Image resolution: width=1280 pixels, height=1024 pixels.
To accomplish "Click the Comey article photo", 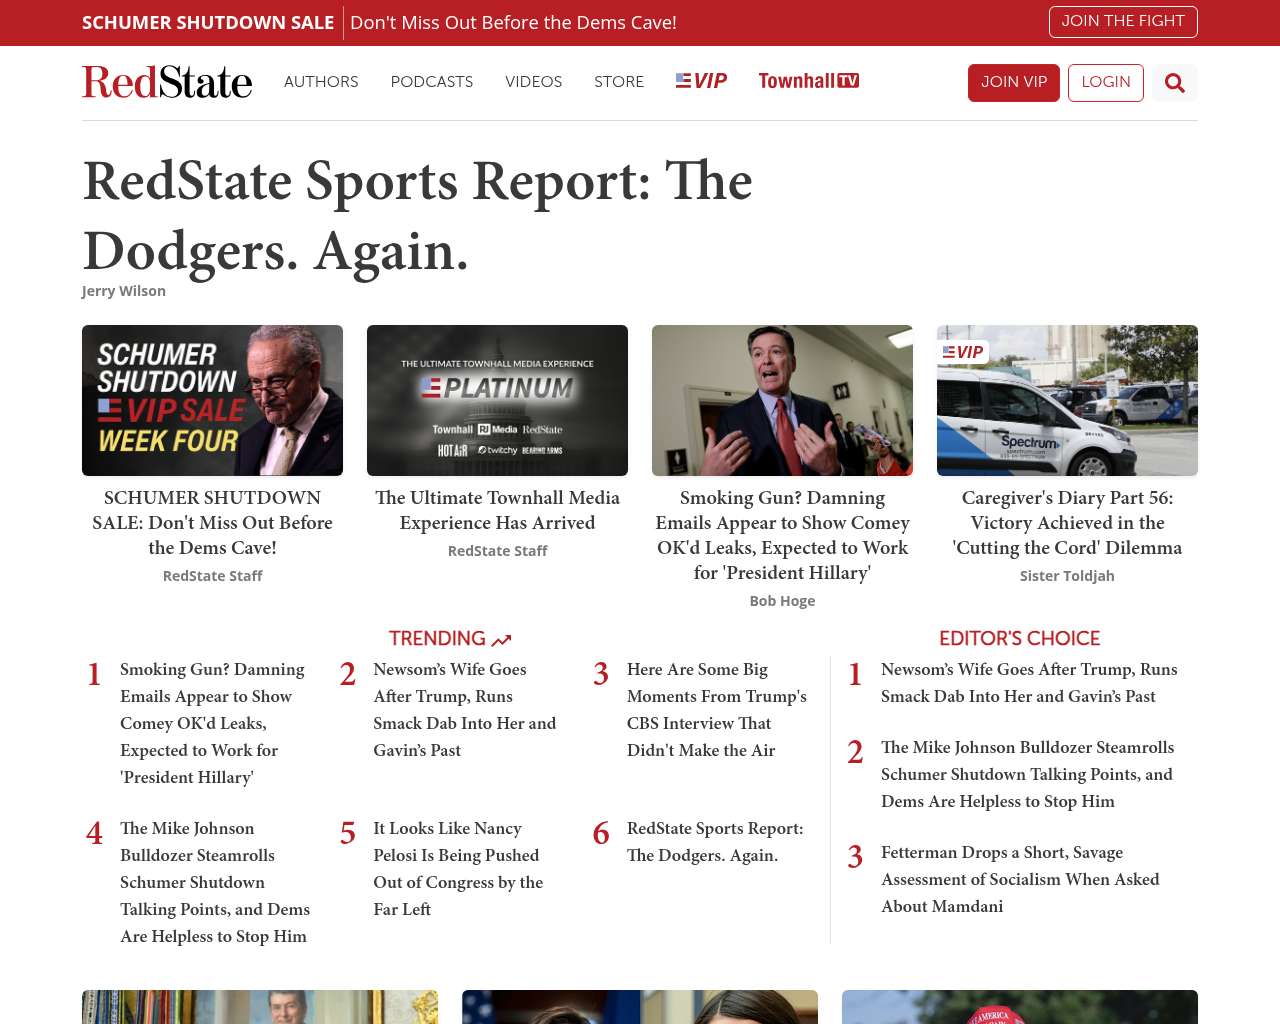I will click(782, 400).
